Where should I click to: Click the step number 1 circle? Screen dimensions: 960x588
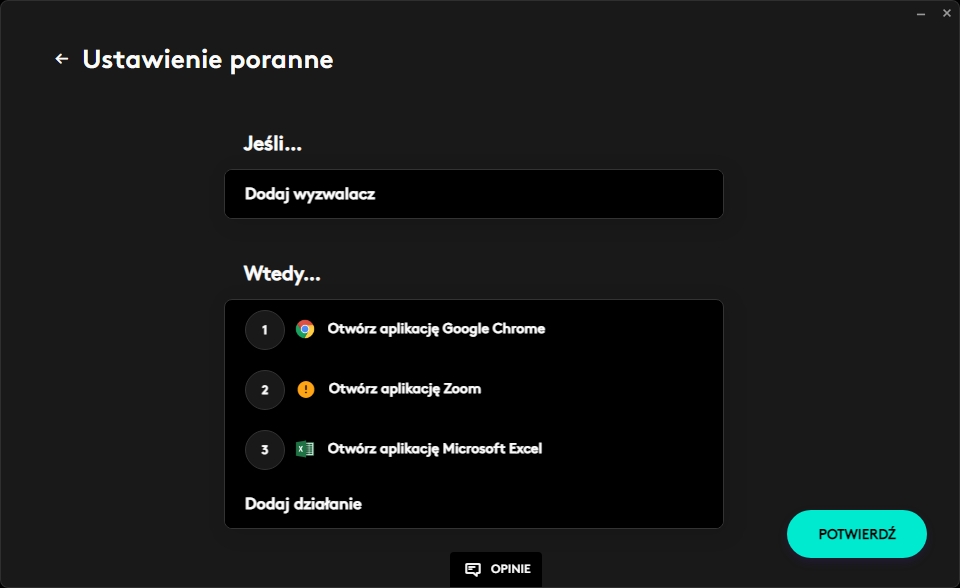click(x=265, y=330)
